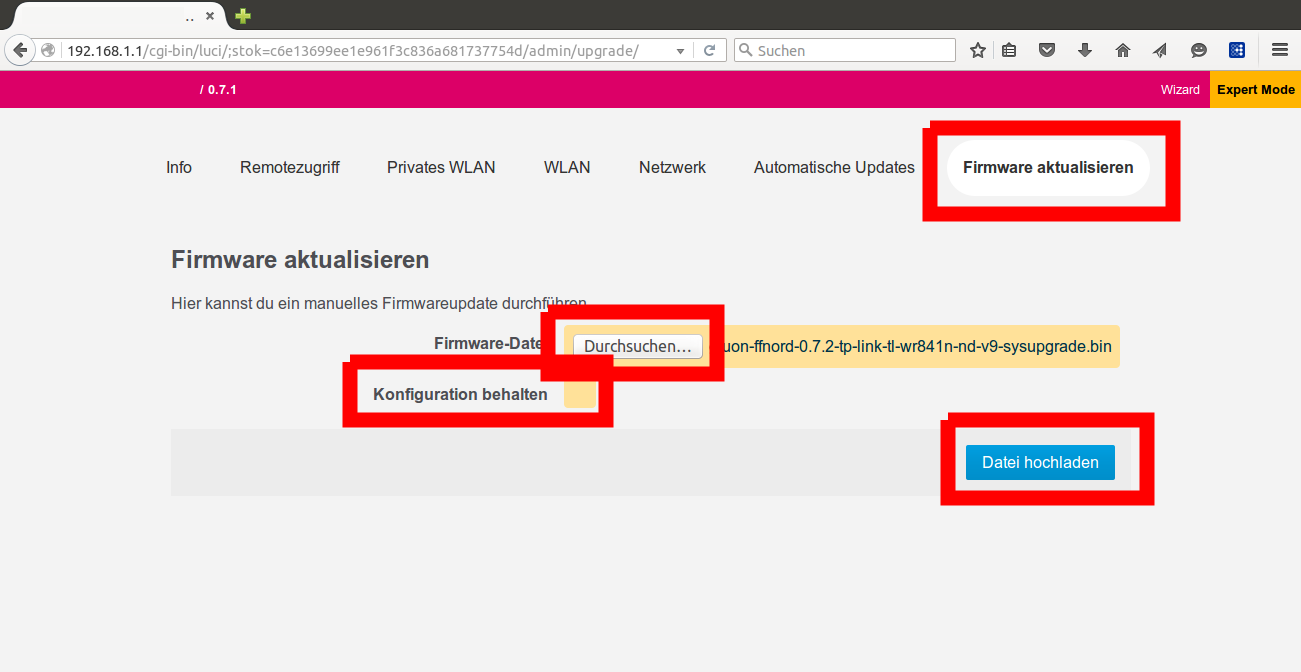Click Durchsuchen to choose firmware file

coord(637,347)
